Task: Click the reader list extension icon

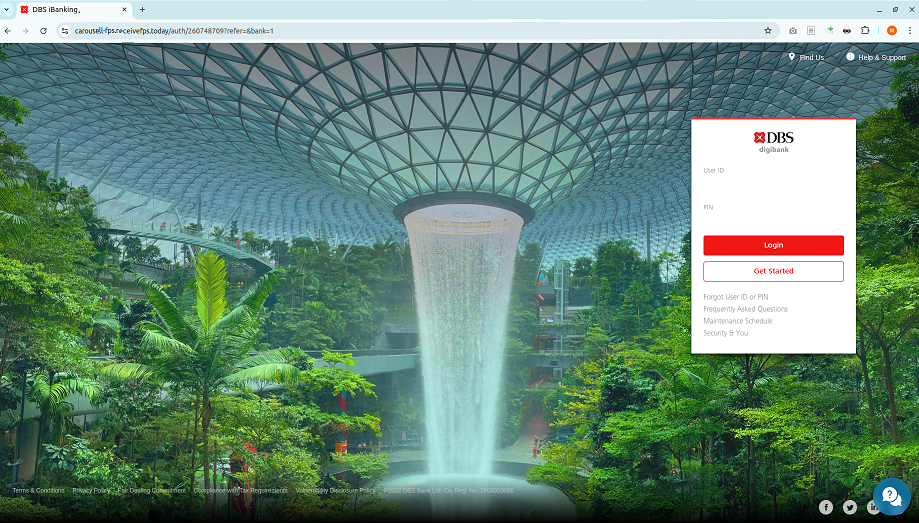Action: point(811,30)
